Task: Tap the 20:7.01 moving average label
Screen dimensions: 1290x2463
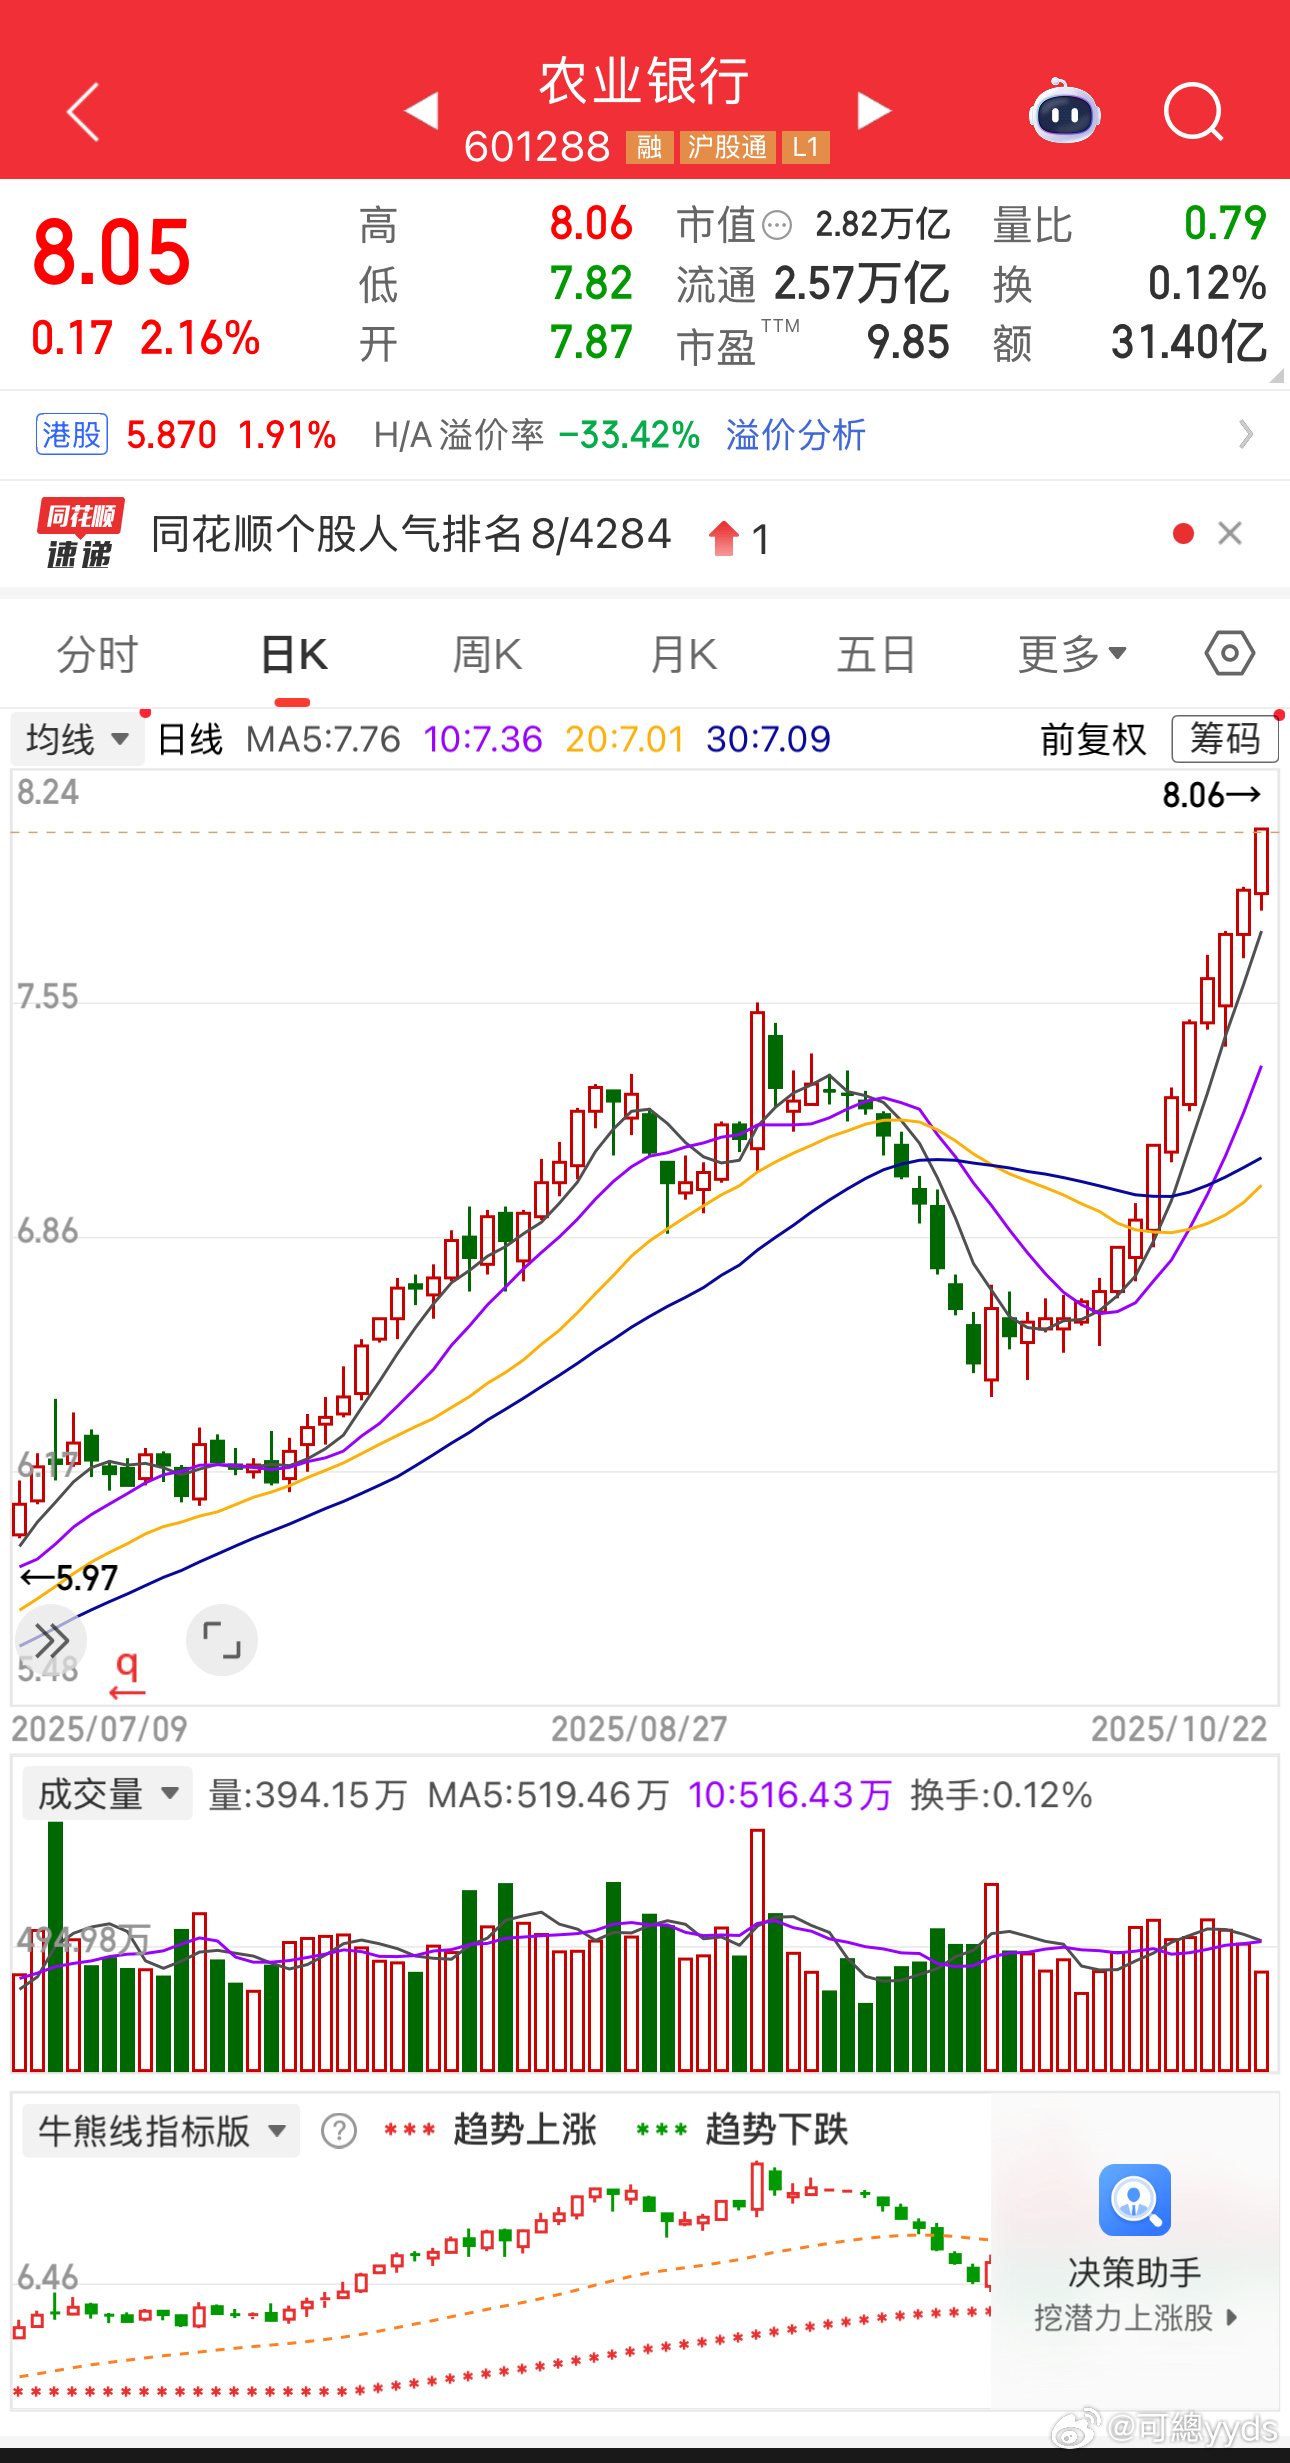Action: pos(624,740)
